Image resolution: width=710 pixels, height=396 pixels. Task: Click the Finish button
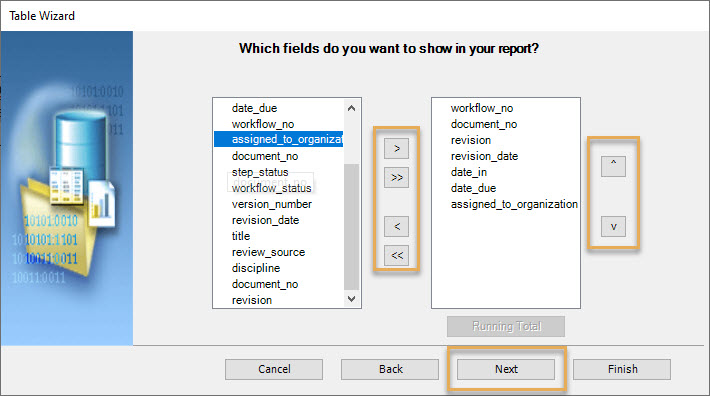tap(622, 369)
